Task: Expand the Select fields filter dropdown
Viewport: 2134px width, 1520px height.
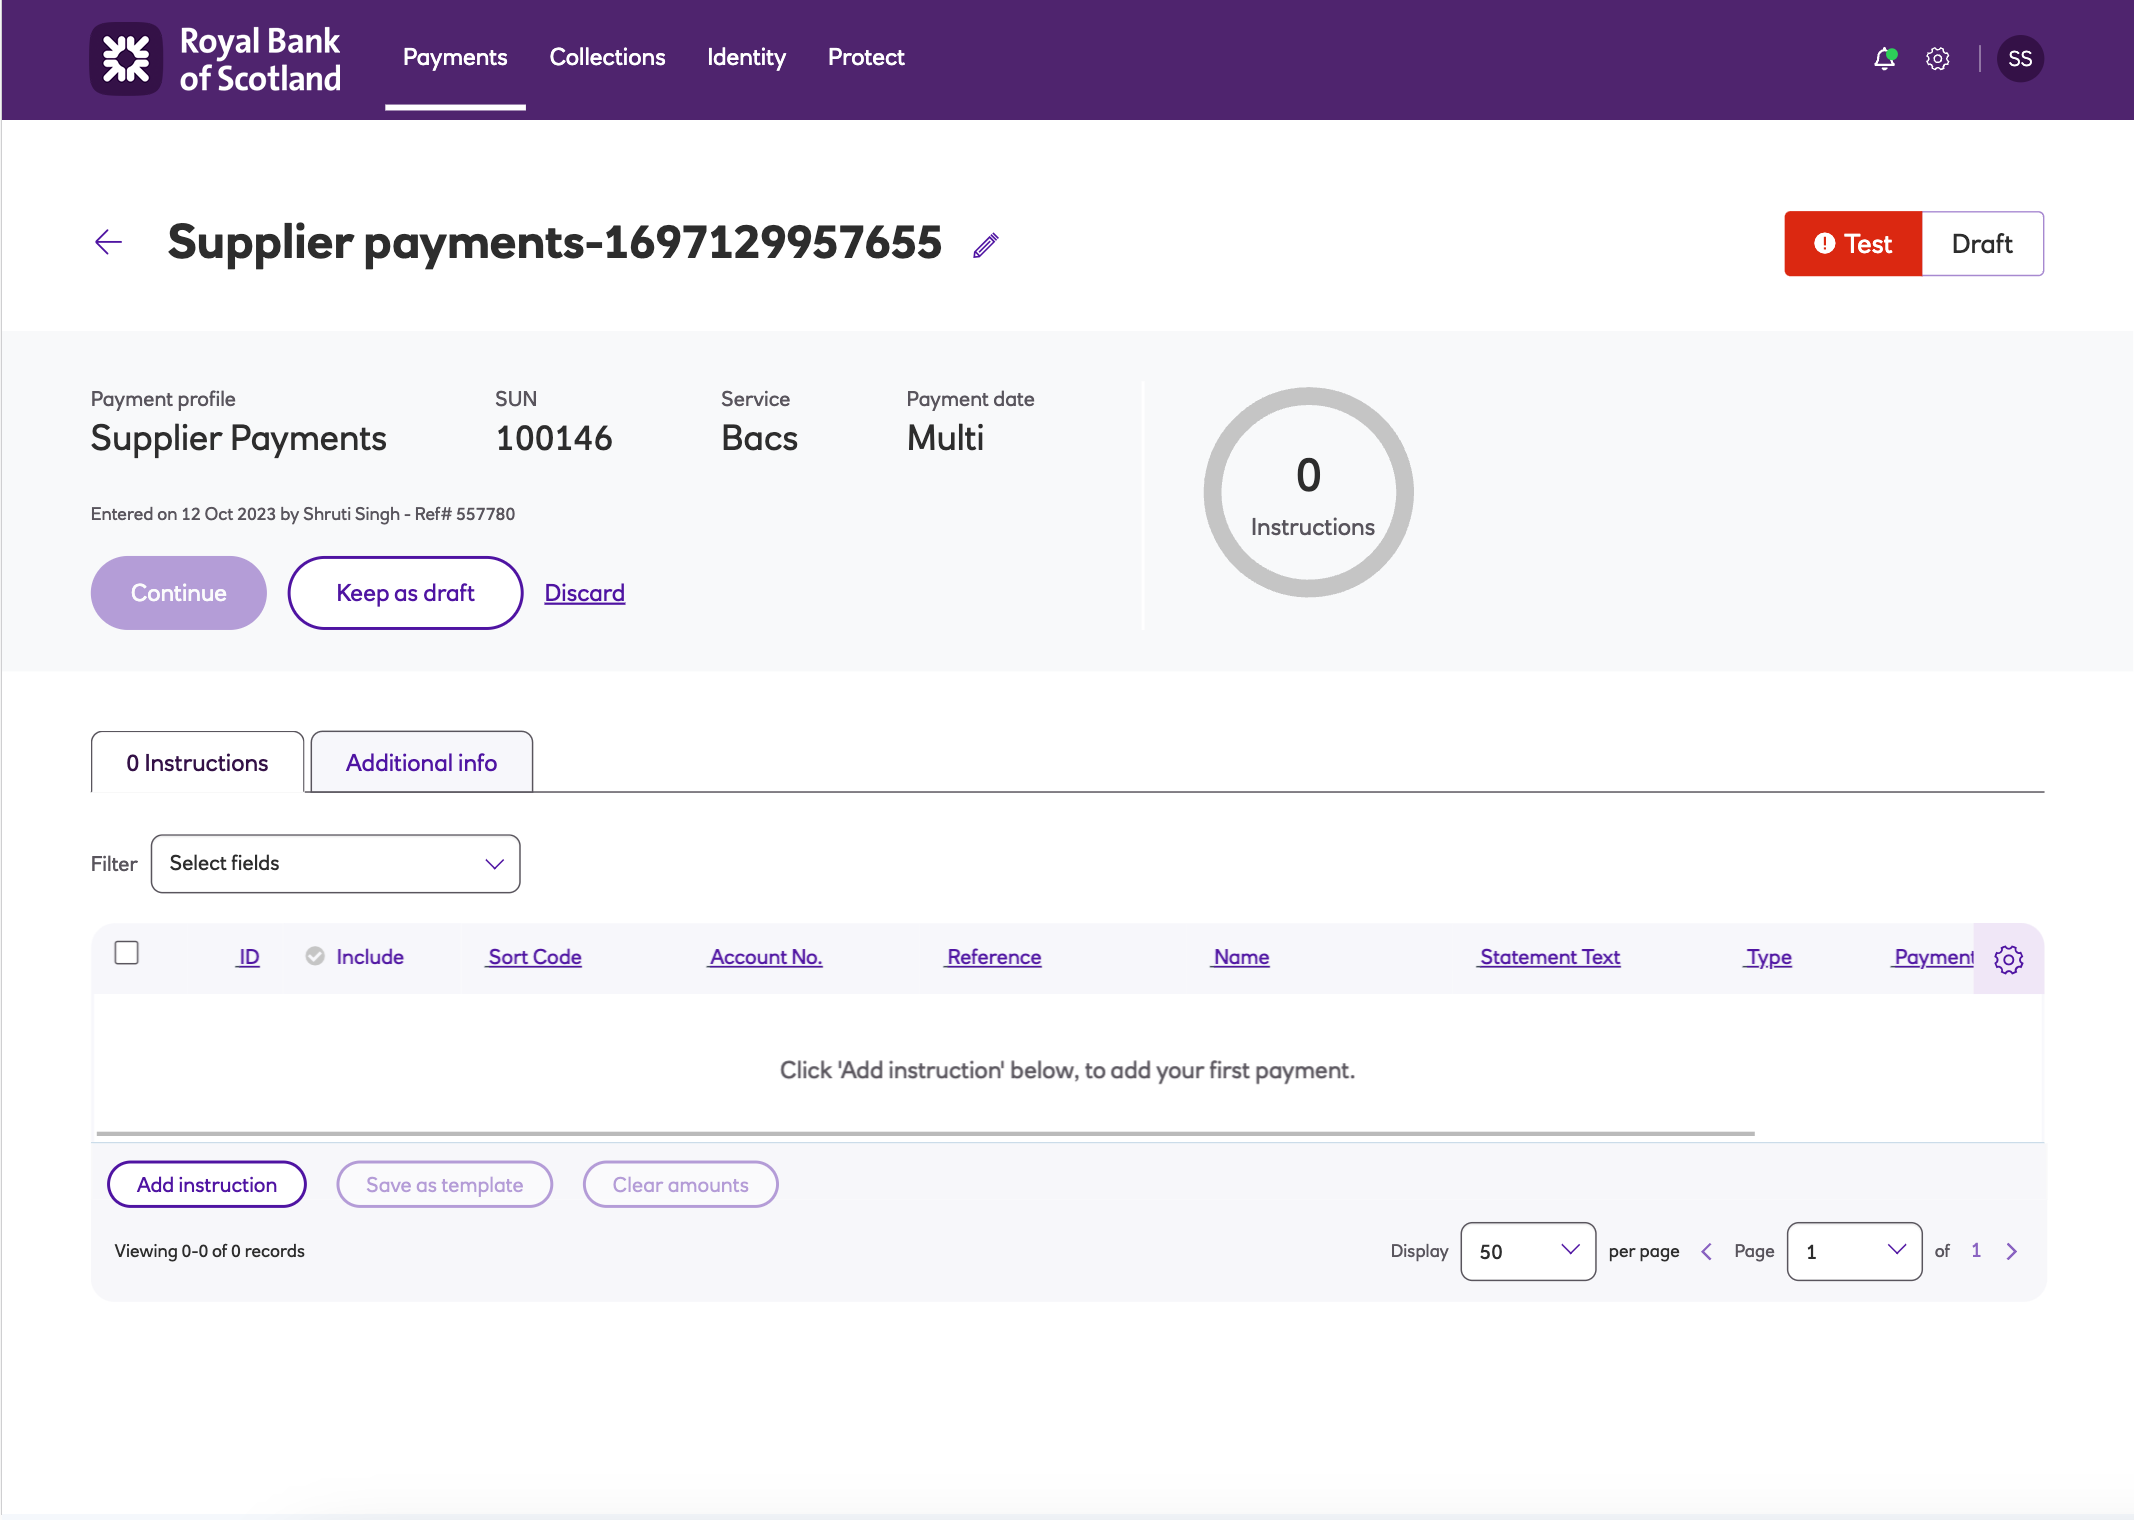Action: click(x=335, y=864)
